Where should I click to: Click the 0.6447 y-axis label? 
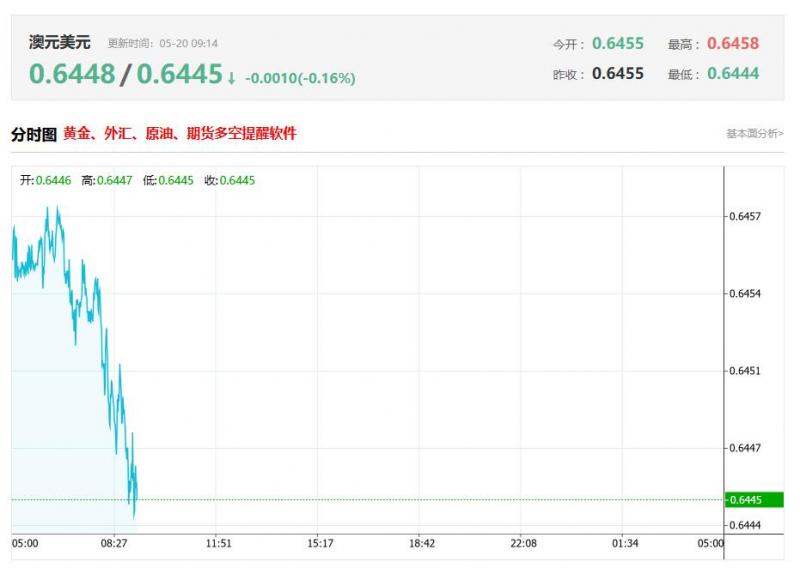745,448
